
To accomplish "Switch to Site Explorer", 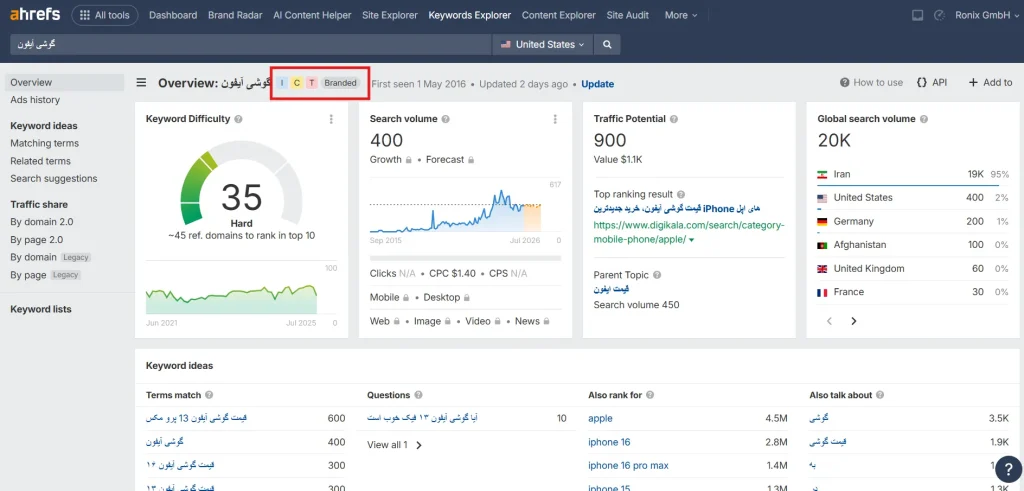I will tap(390, 15).
